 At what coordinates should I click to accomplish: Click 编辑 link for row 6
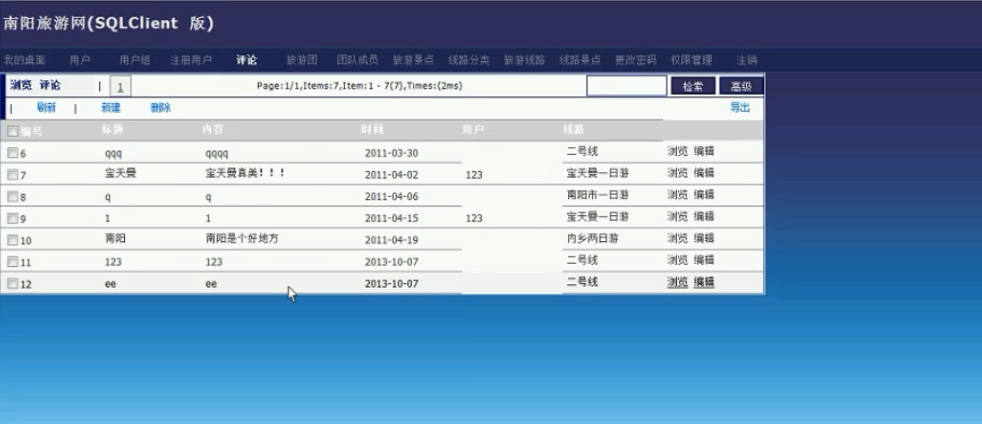(704, 151)
